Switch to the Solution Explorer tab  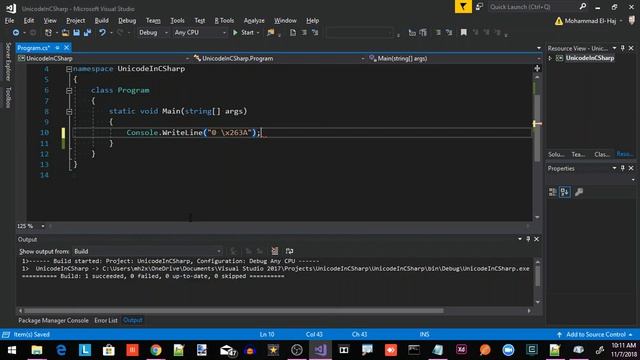pyautogui.click(x=556, y=154)
